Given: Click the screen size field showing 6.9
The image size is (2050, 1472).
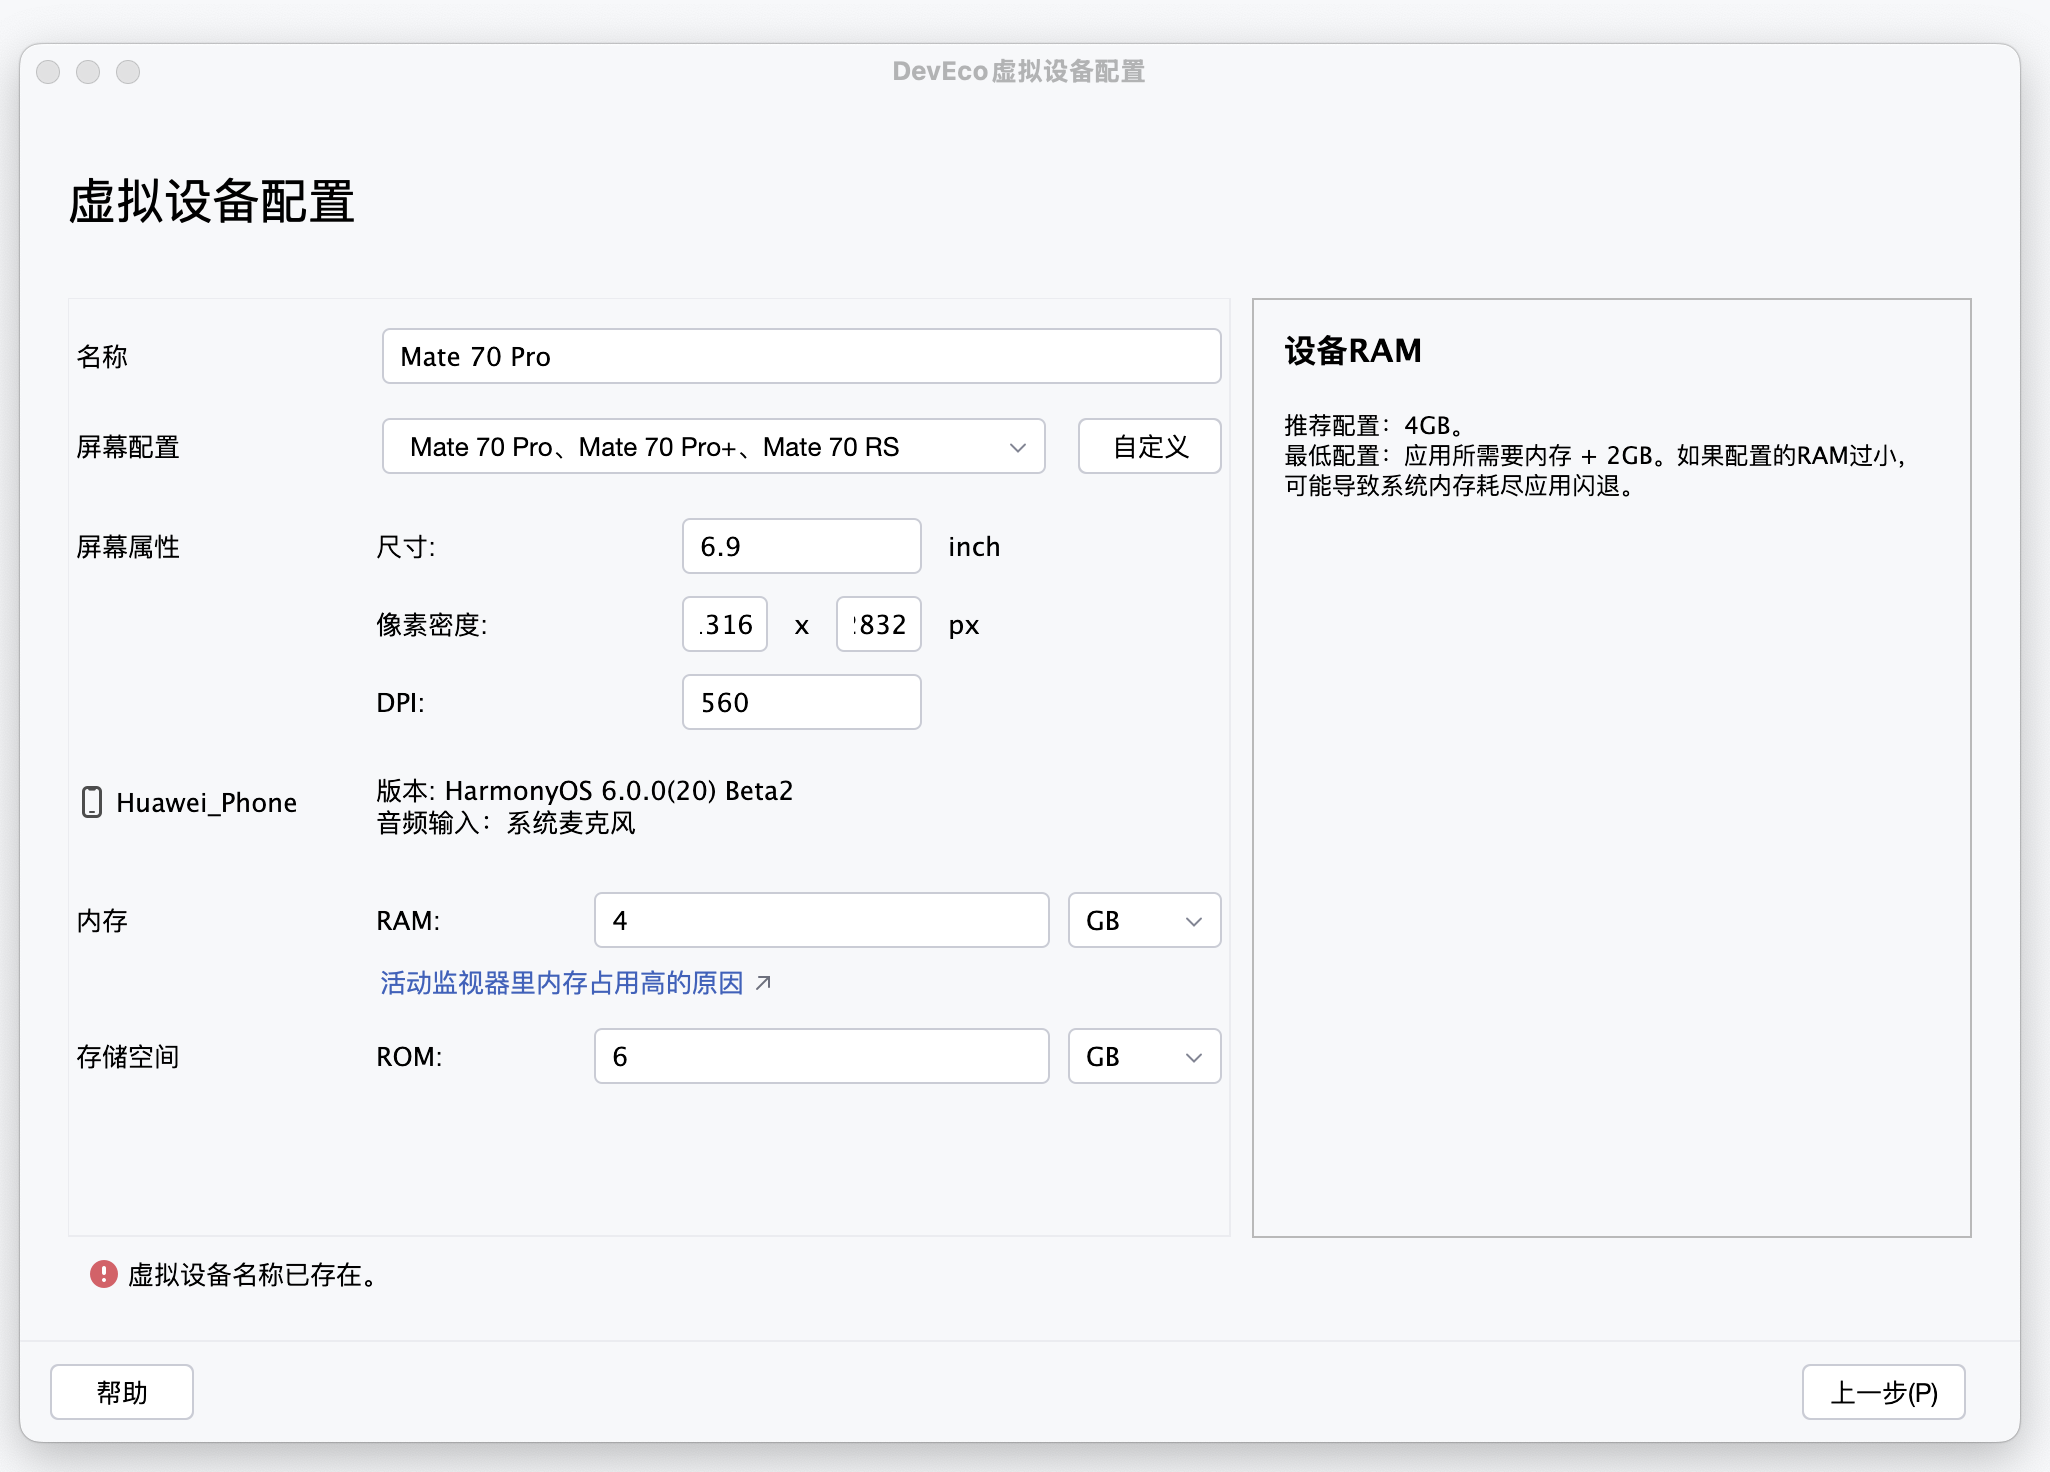Looking at the screenshot, I should pyautogui.click(x=802, y=546).
